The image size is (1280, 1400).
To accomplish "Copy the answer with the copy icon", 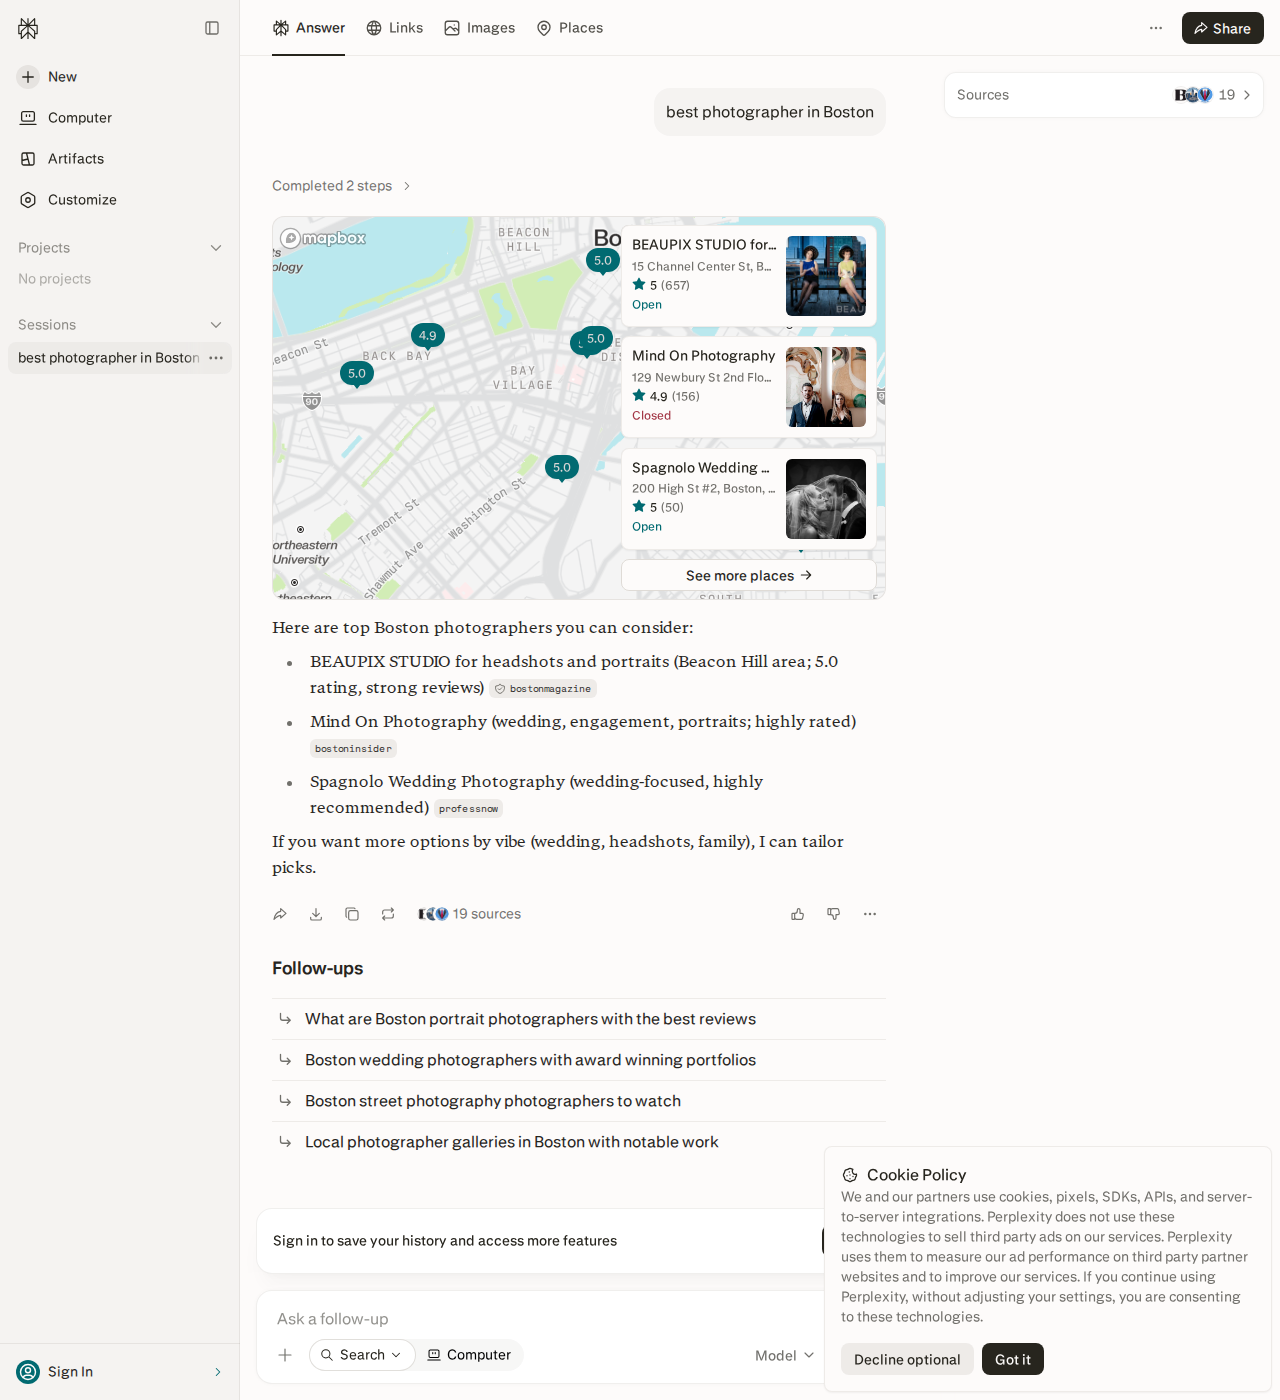I will tap(352, 914).
